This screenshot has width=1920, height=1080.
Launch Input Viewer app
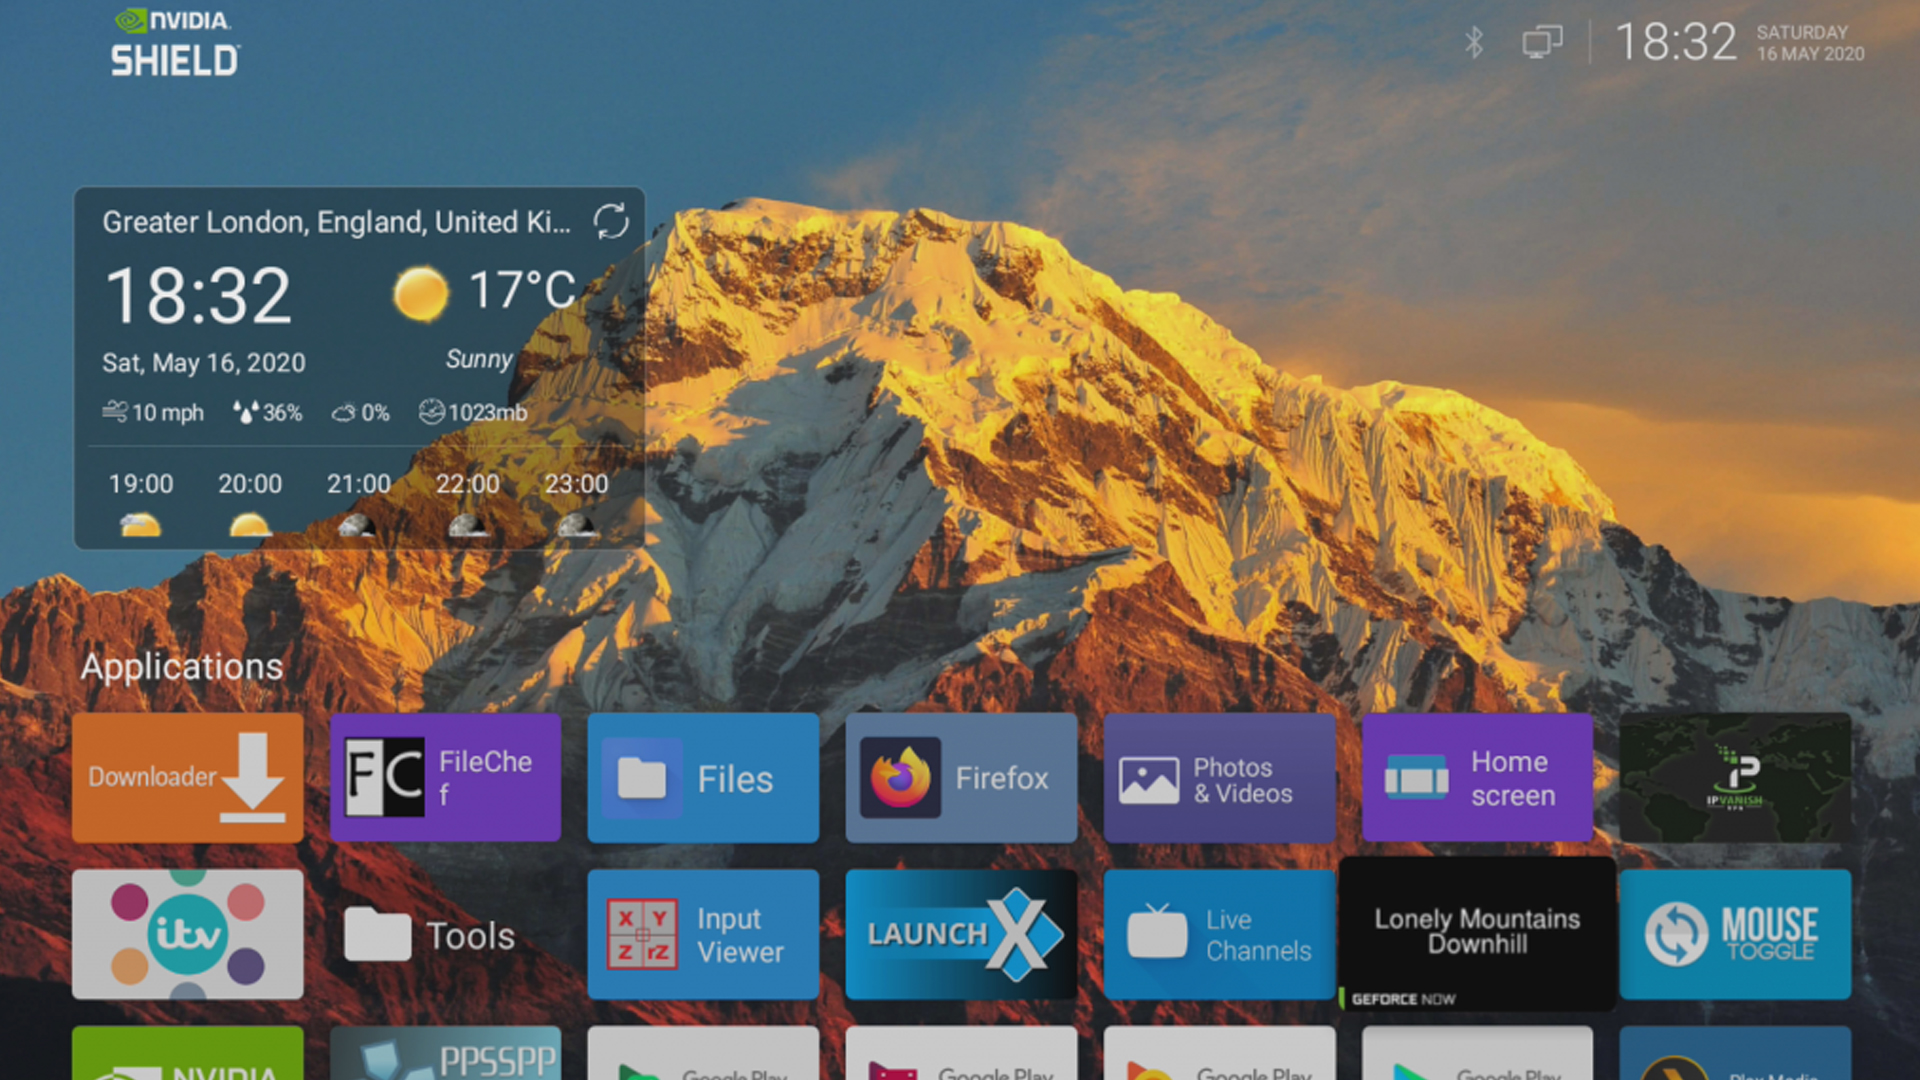point(703,934)
